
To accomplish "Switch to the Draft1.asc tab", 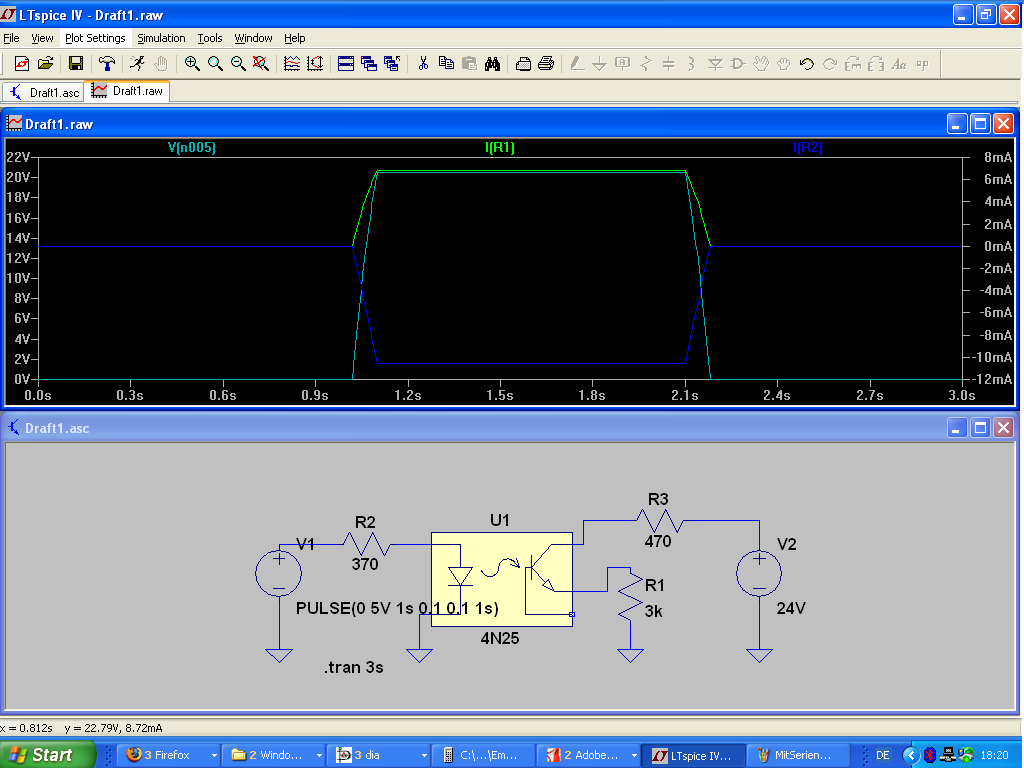I will pos(44,92).
